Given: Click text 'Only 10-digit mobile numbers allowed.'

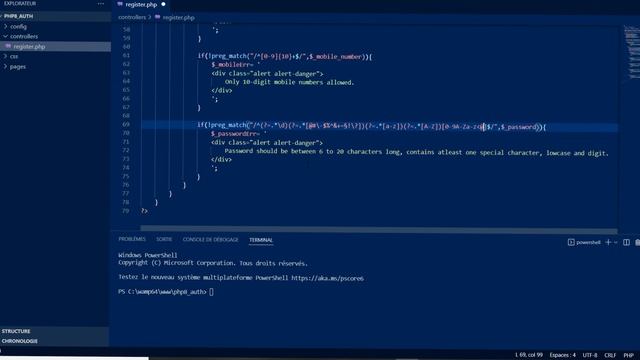Looking at the screenshot, I should pos(289,82).
